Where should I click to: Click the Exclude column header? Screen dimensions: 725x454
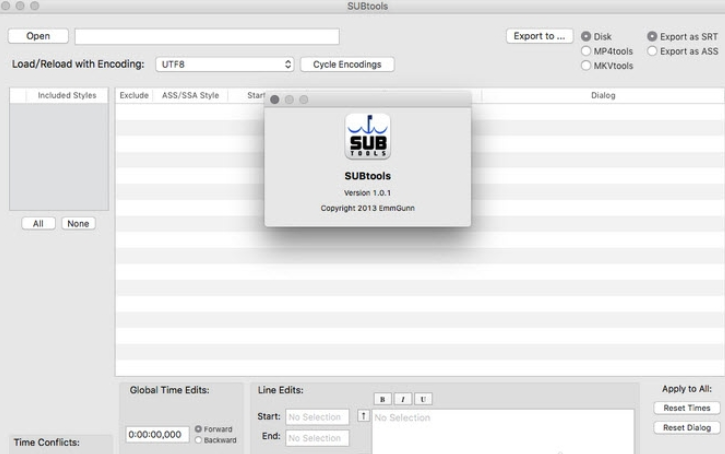pyautogui.click(x=134, y=95)
